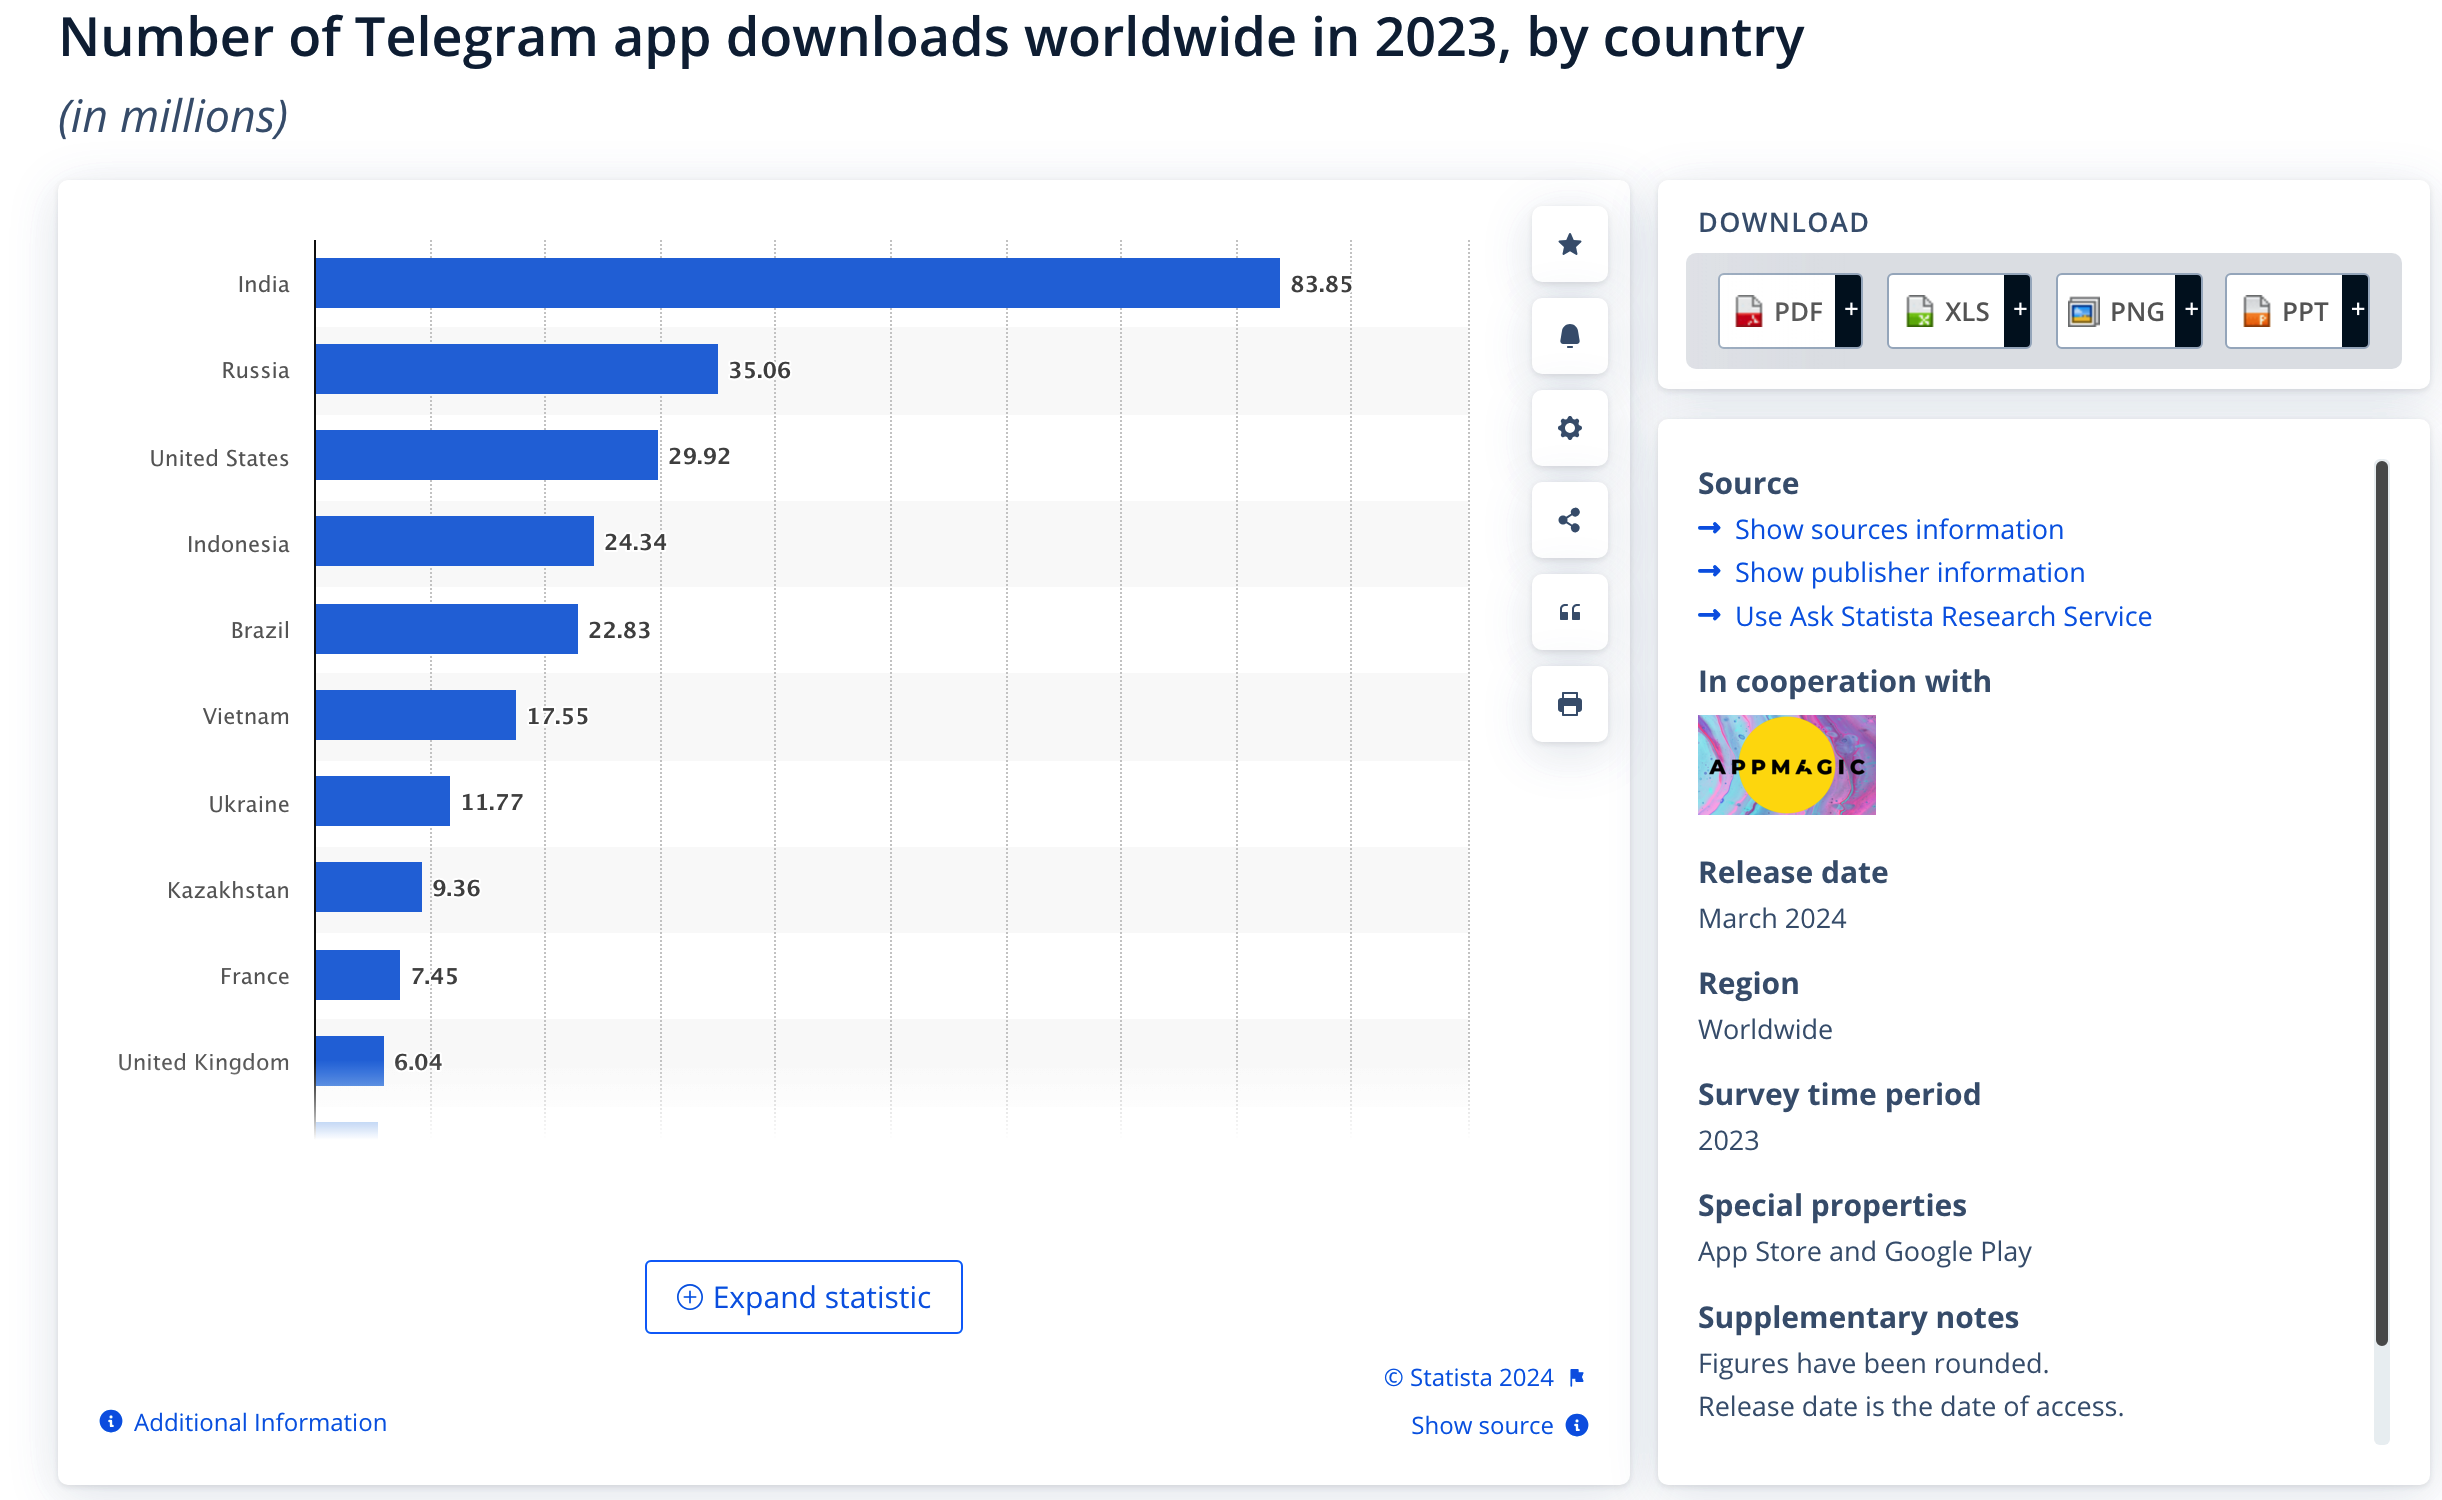2442x1500 pixels.
Task: Click the star favorite icon
Action: [x=1569, y=244]
